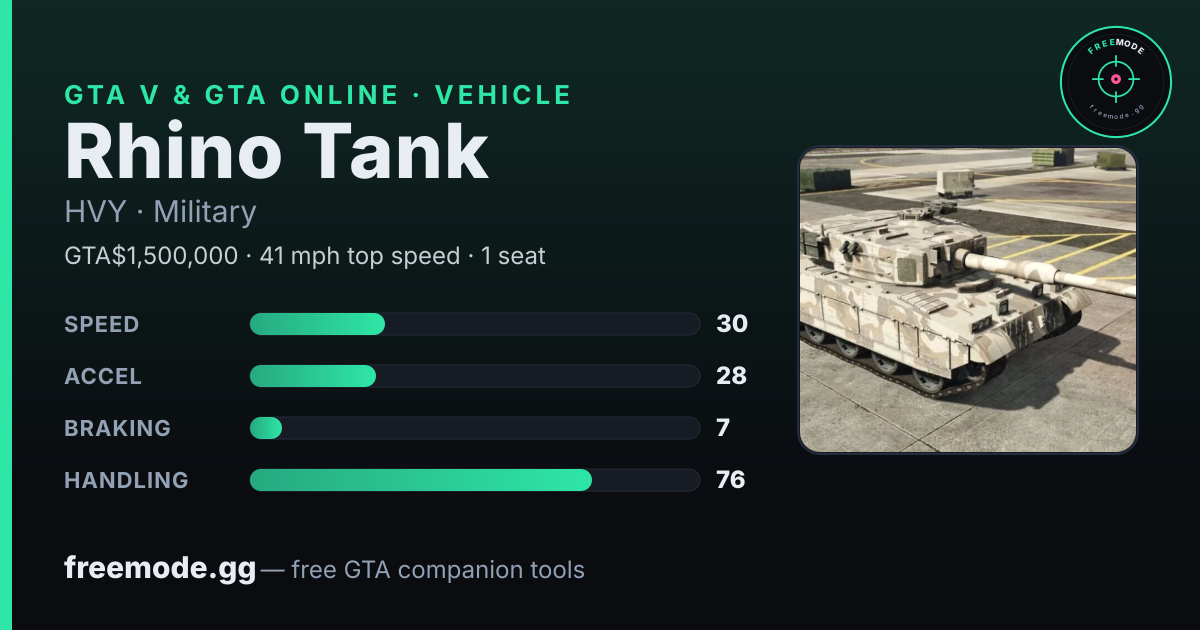1200x630 pixels.
Task: Click the Freemode circular logo badge
Action: coord(1115,83)
